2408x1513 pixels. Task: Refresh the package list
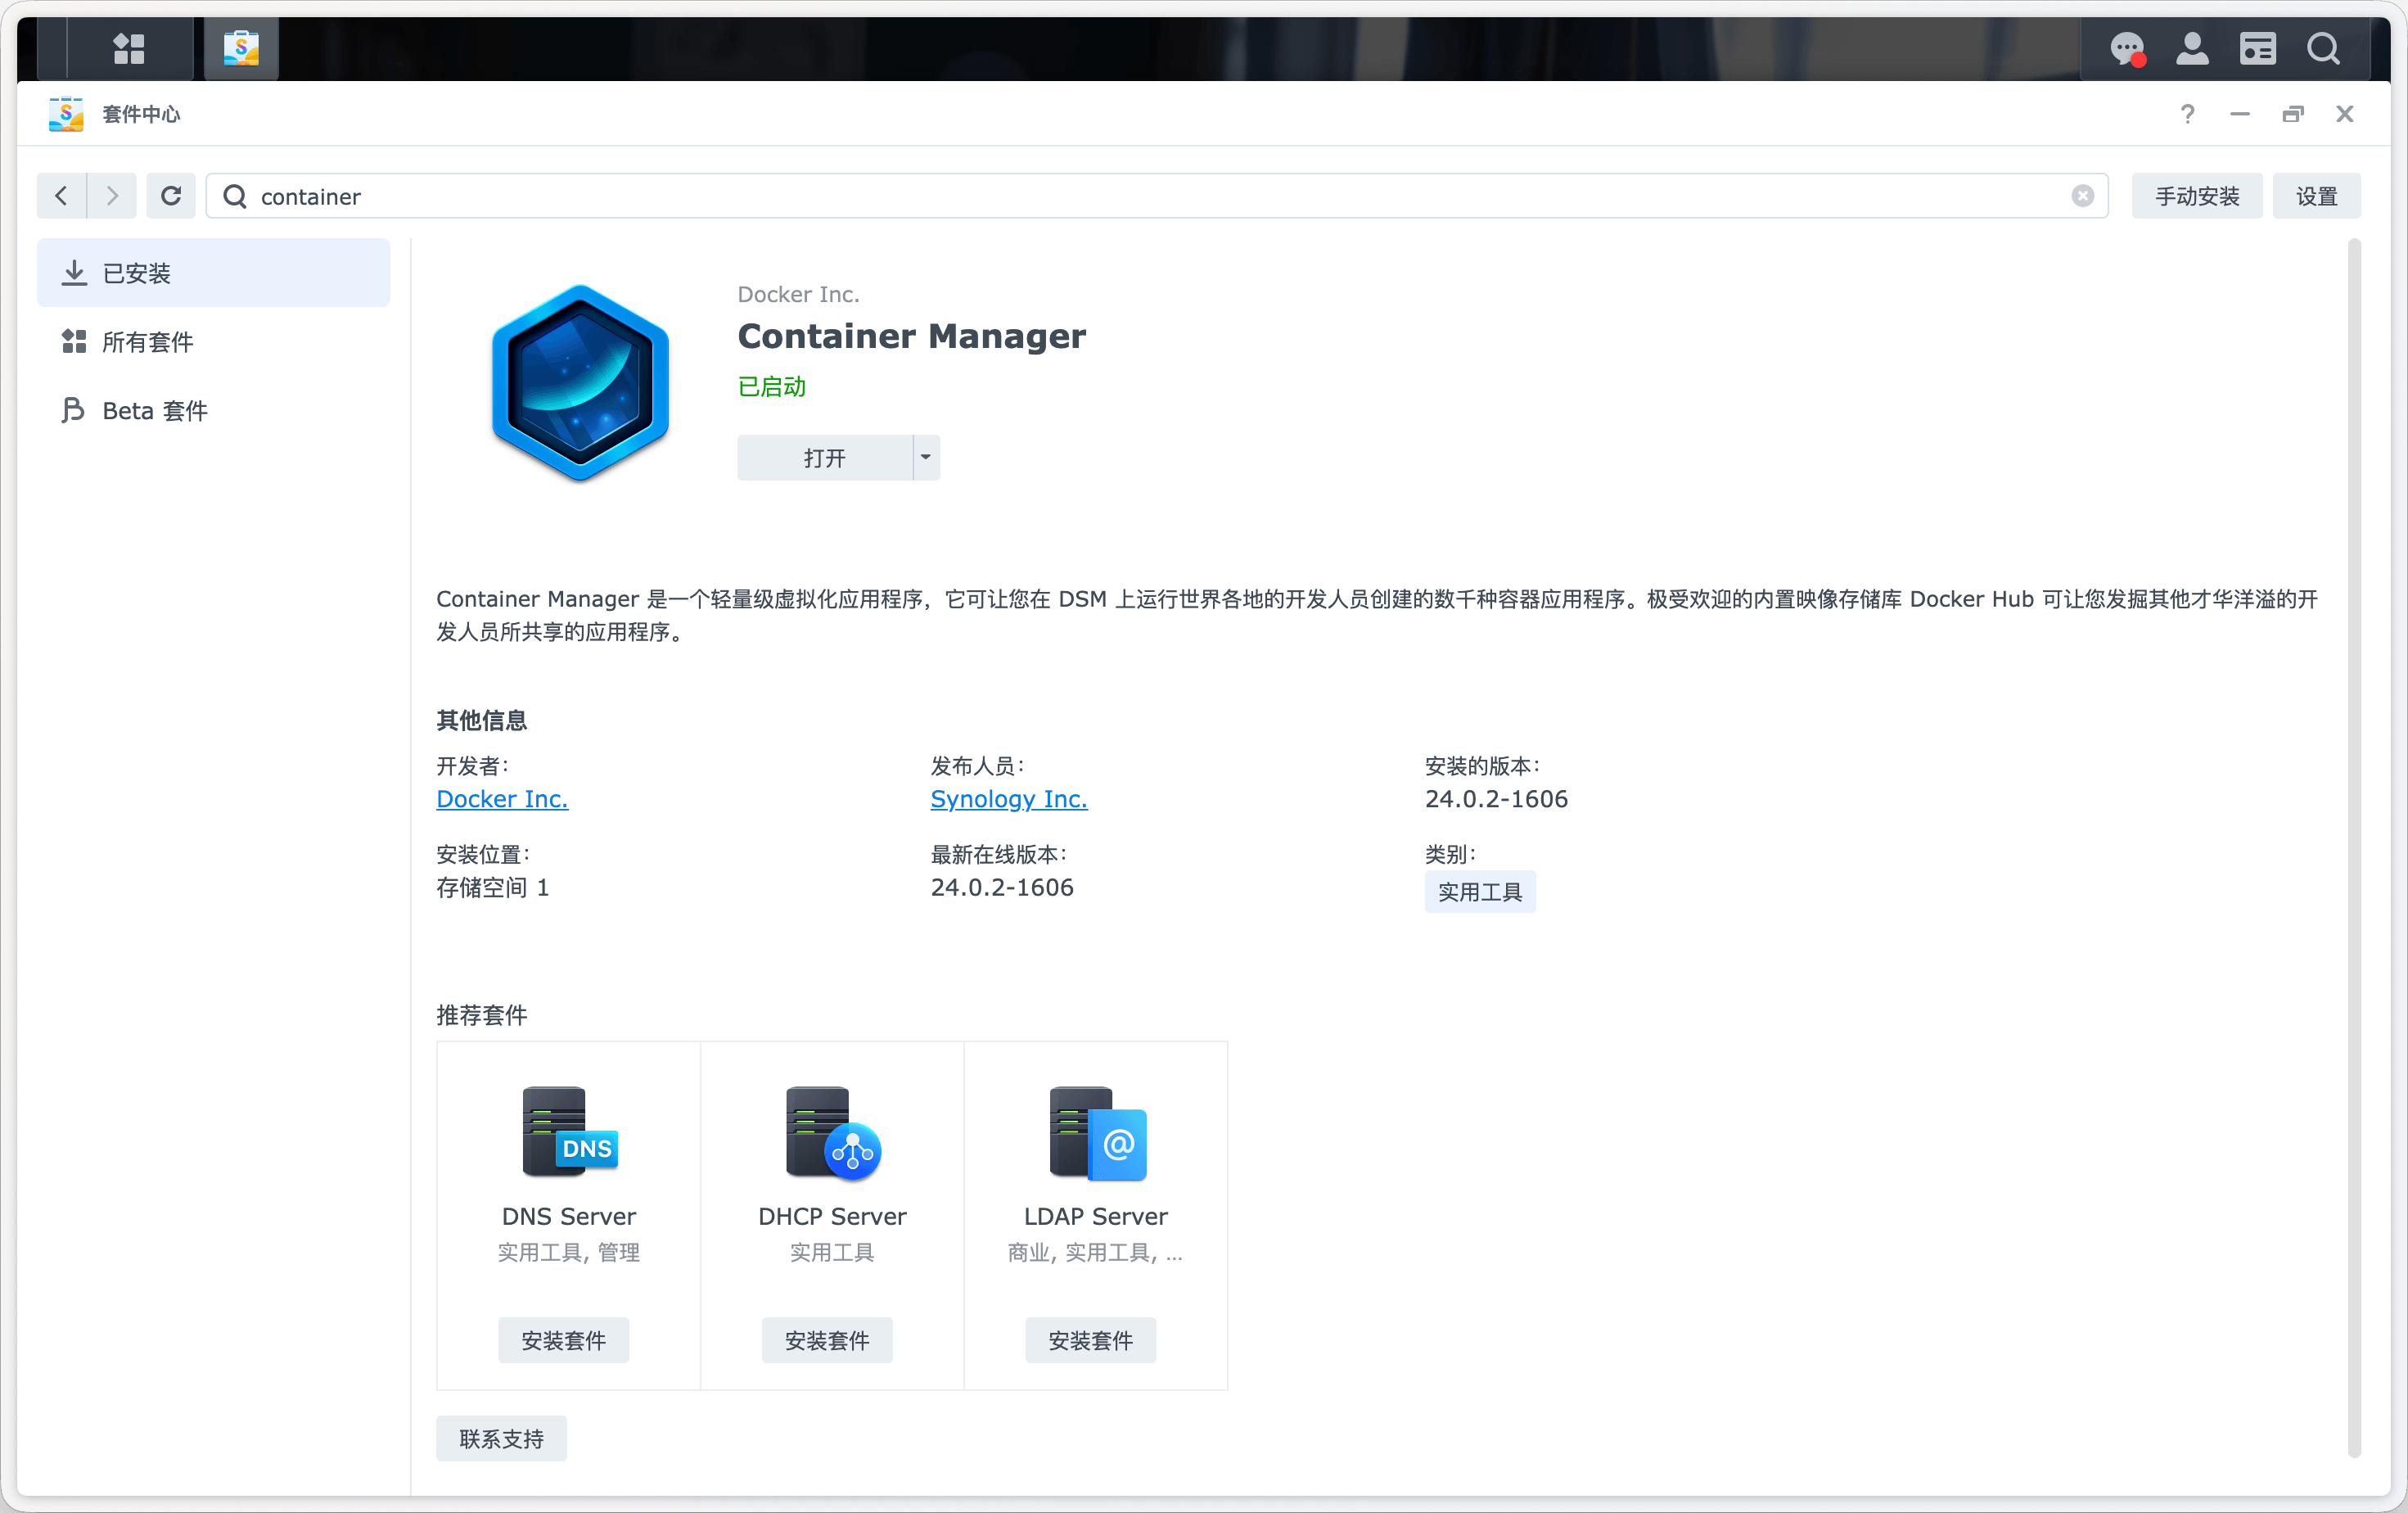(171, 196)
